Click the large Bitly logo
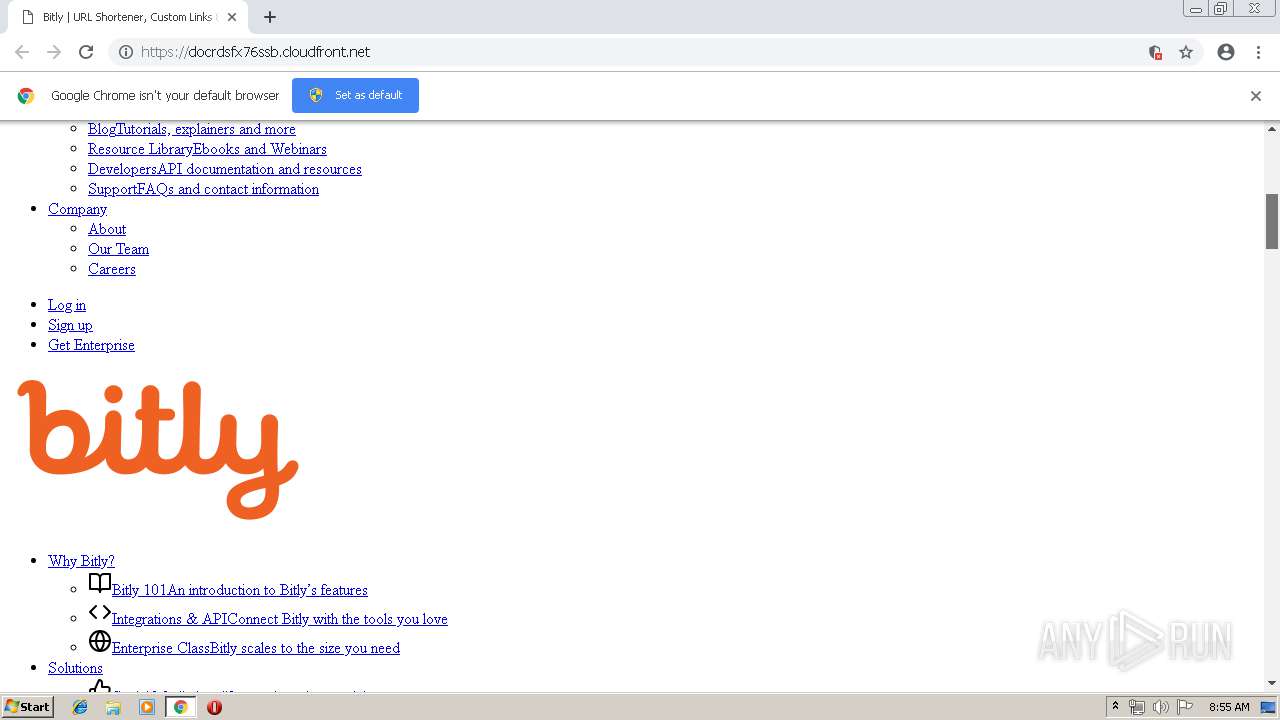 pos(158,449)
